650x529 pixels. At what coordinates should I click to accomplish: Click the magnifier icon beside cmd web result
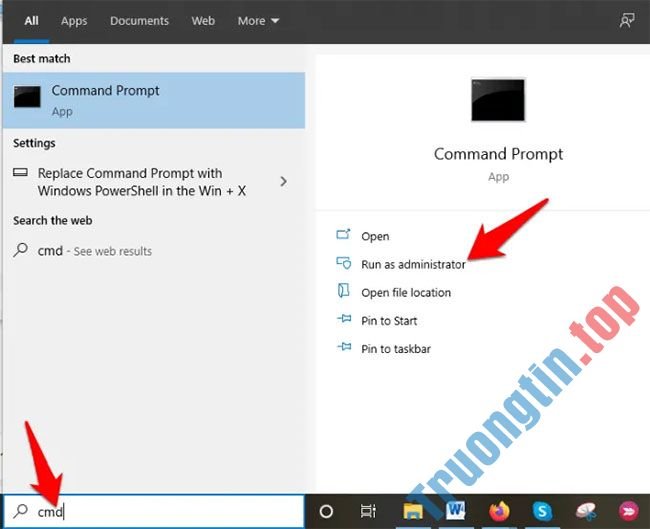20,250
